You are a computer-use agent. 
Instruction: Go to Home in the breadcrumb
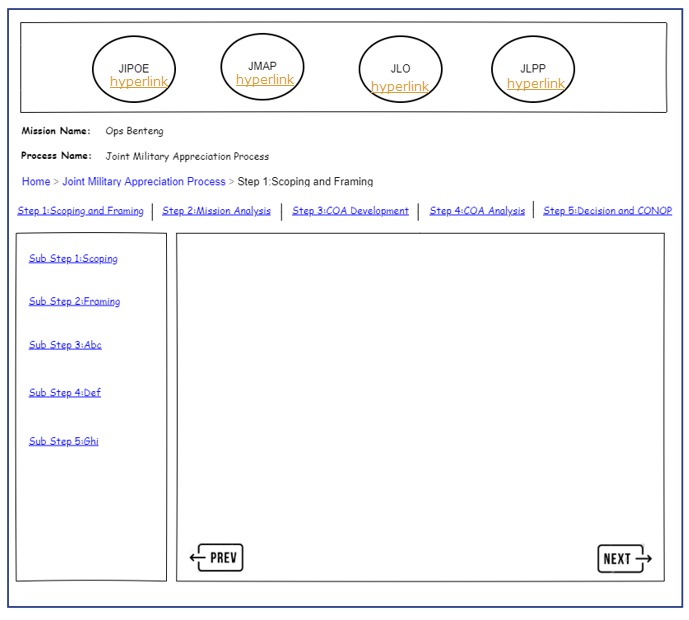36,182
